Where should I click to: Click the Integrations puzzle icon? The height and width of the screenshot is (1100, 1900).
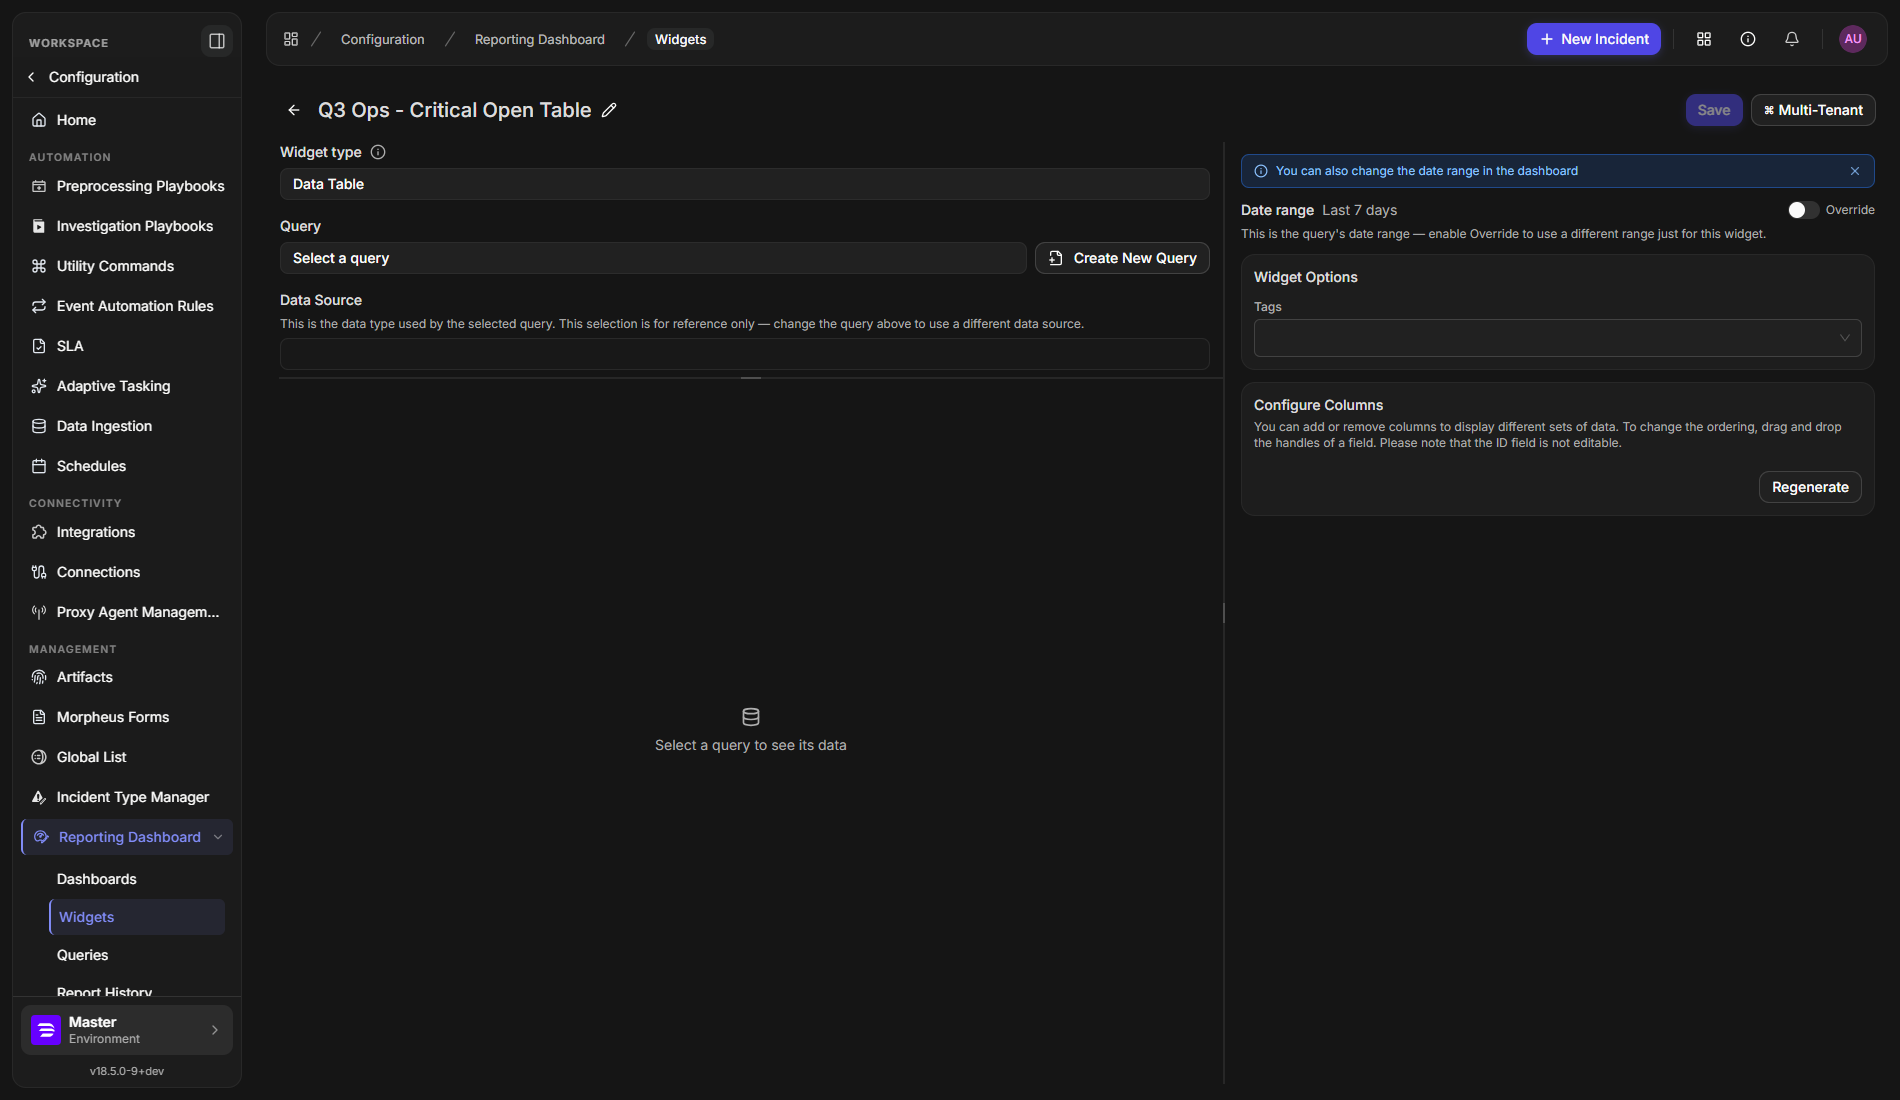tap(39, 532)
